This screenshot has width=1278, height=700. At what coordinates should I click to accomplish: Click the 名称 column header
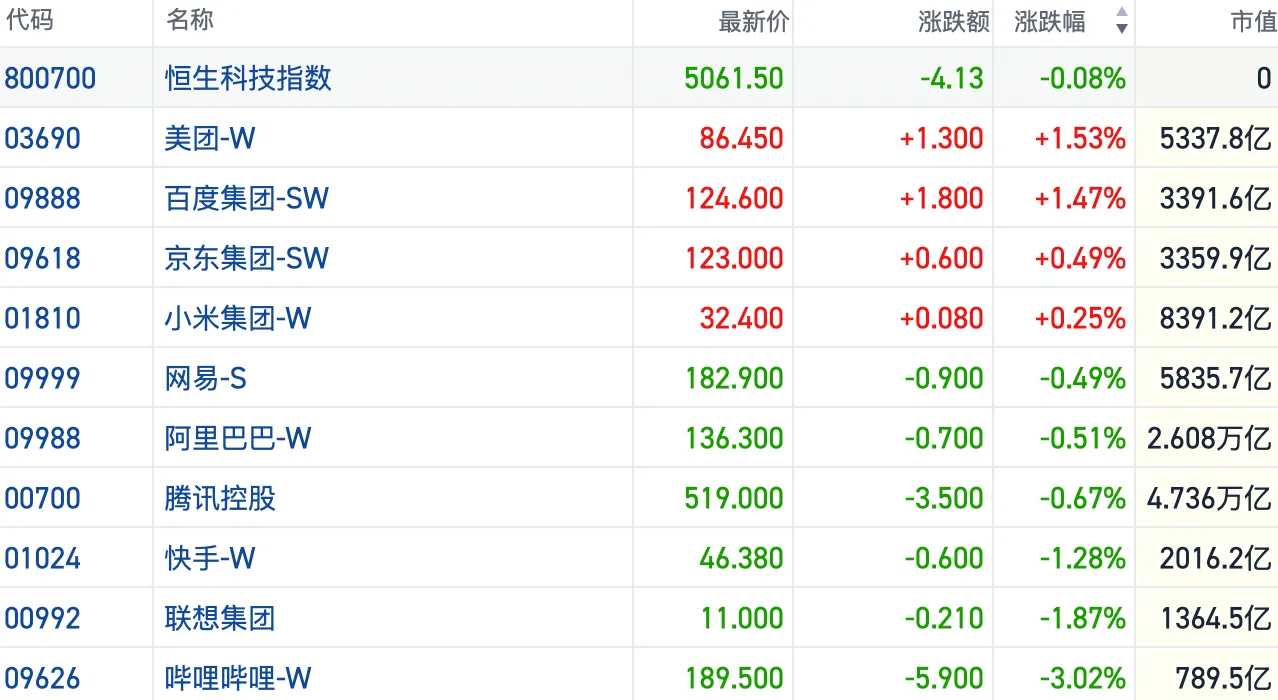(x=190, y=21)
